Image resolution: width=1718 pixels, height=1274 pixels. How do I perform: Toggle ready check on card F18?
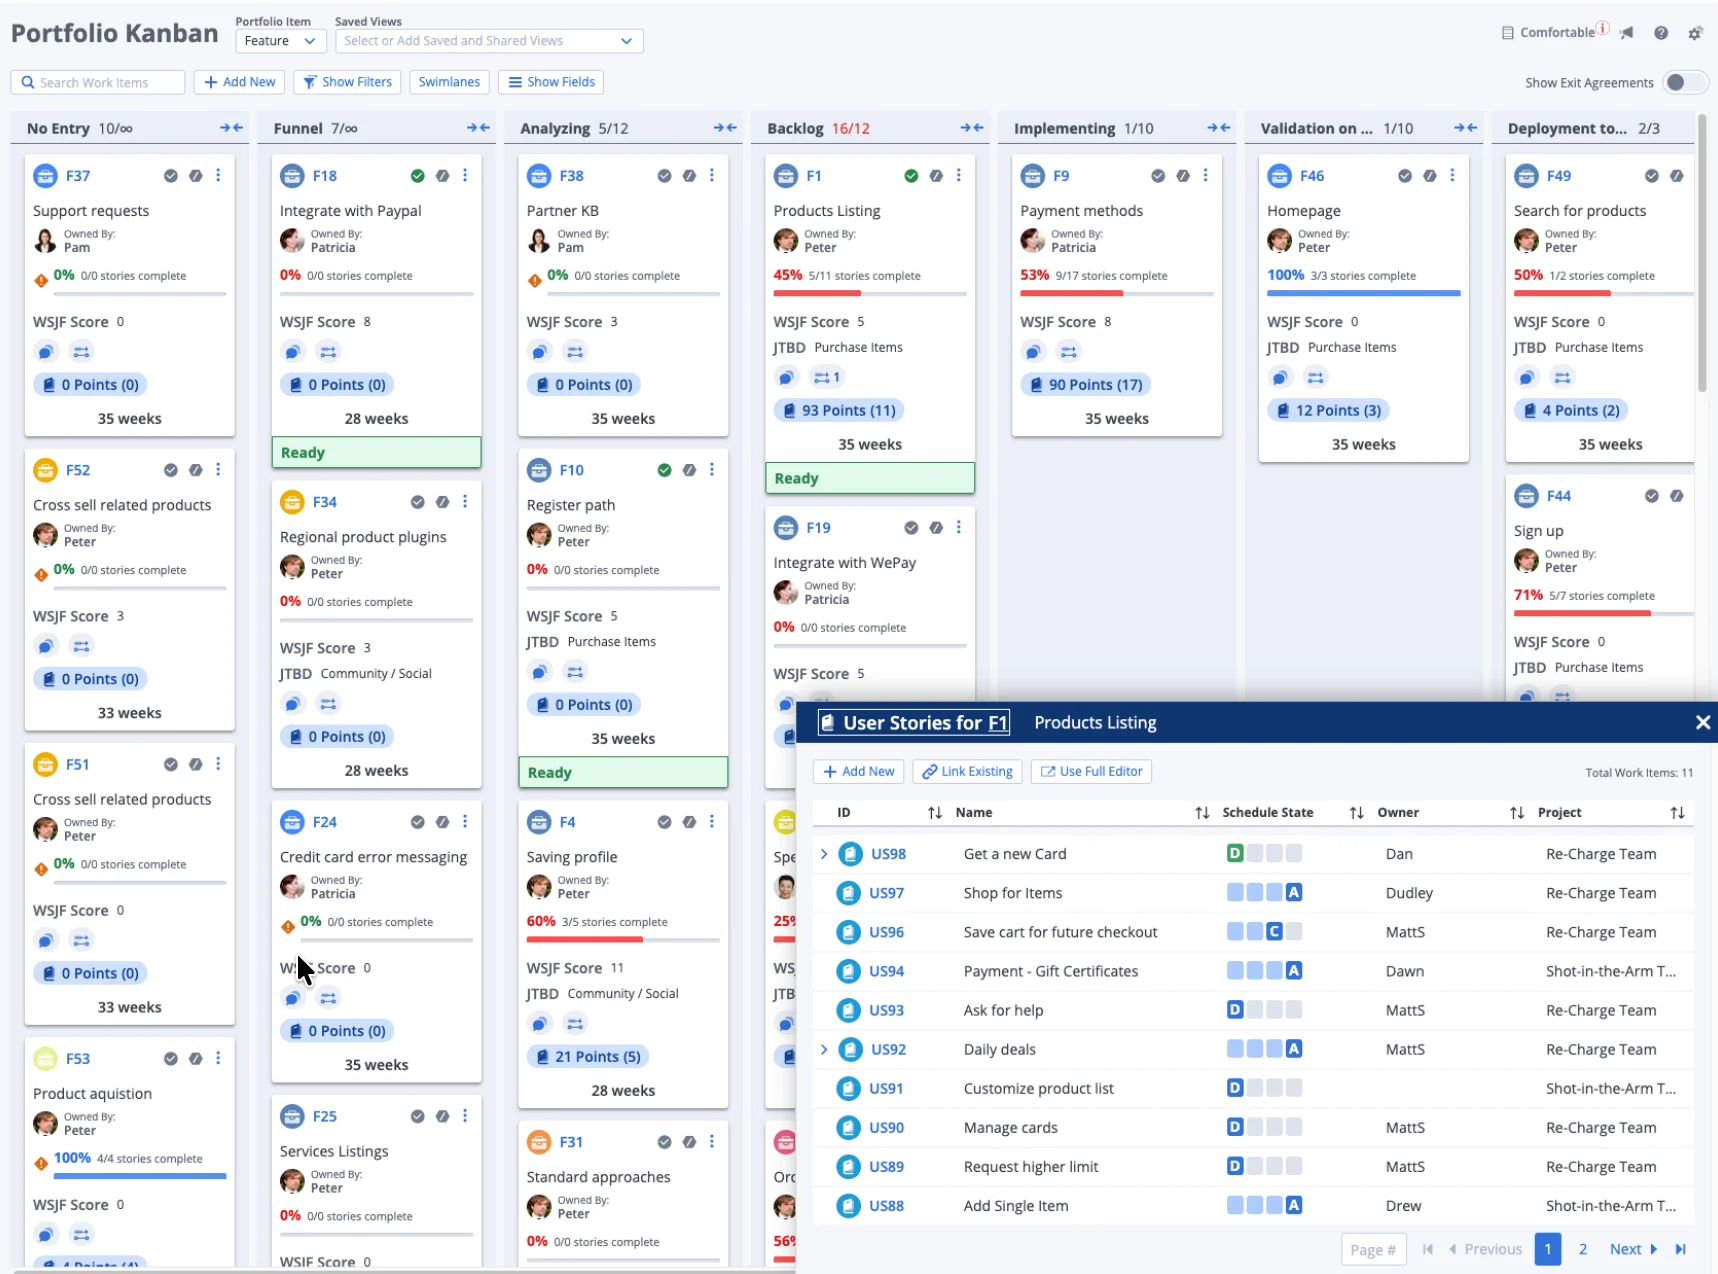pos(418,176)
